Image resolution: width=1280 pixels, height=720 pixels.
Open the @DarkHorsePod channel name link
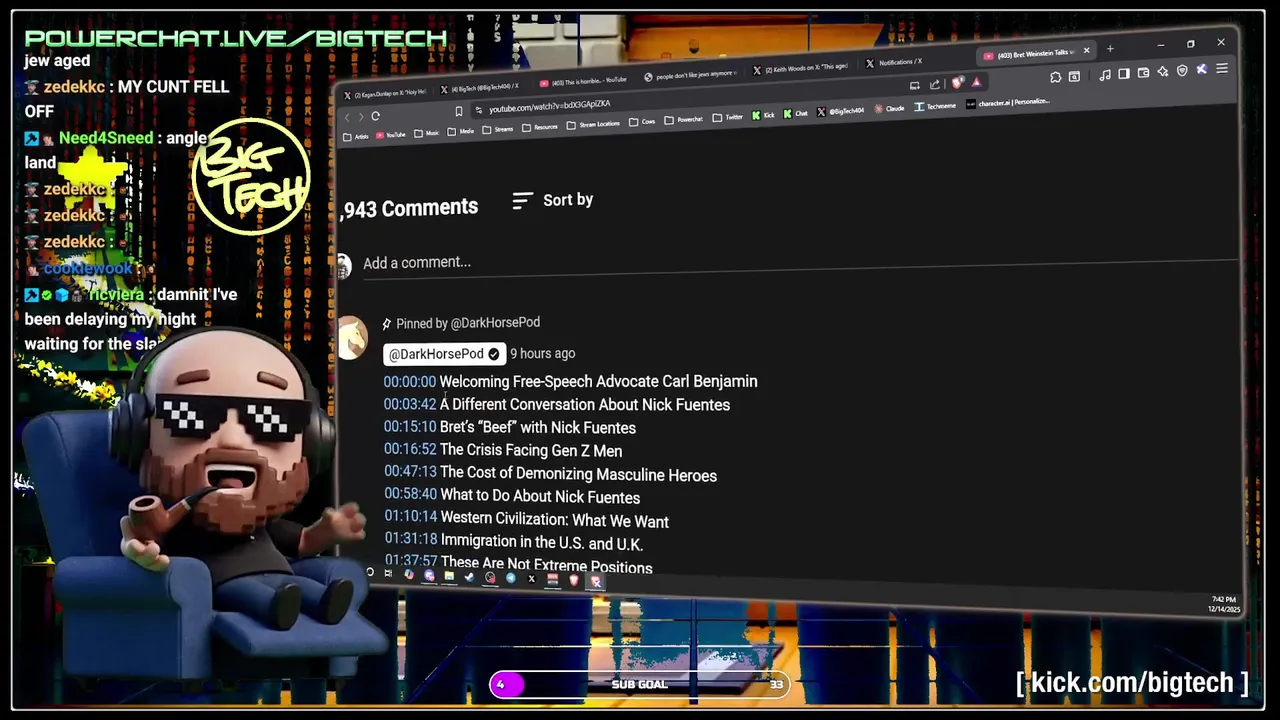click(444, 354)
